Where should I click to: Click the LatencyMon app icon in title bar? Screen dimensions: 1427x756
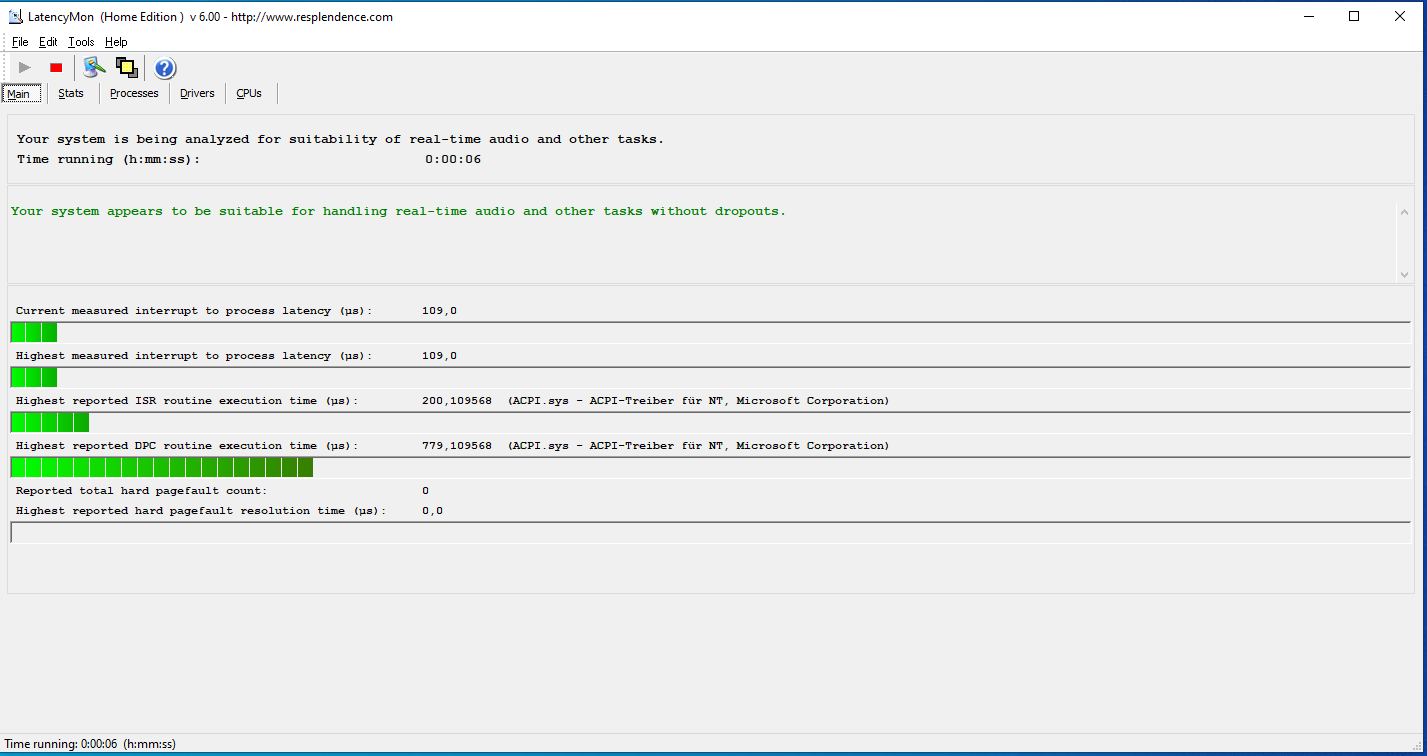tap(15, 16)
